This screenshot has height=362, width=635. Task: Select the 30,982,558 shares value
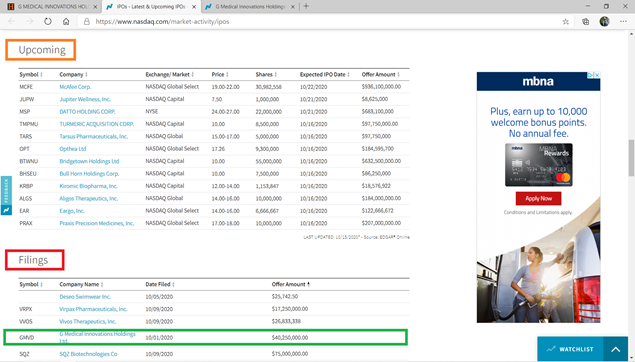268,87
